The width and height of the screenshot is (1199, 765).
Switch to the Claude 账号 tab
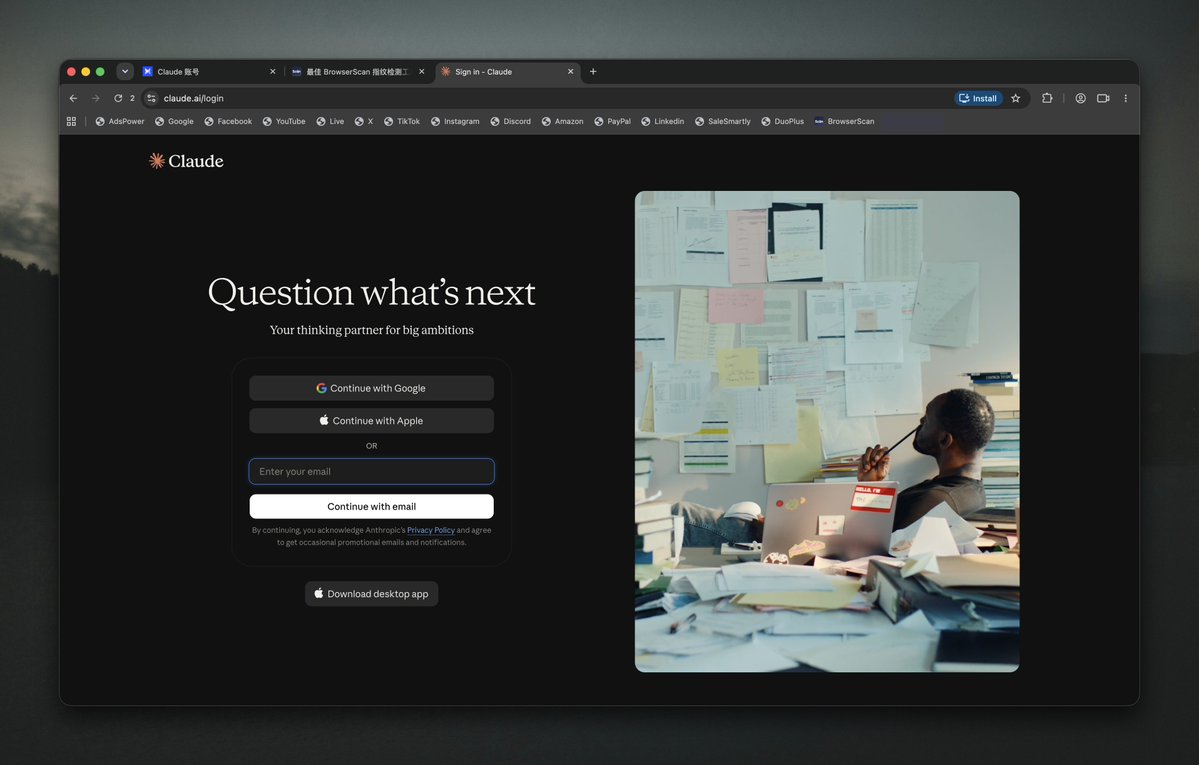(x=209, y=71)
